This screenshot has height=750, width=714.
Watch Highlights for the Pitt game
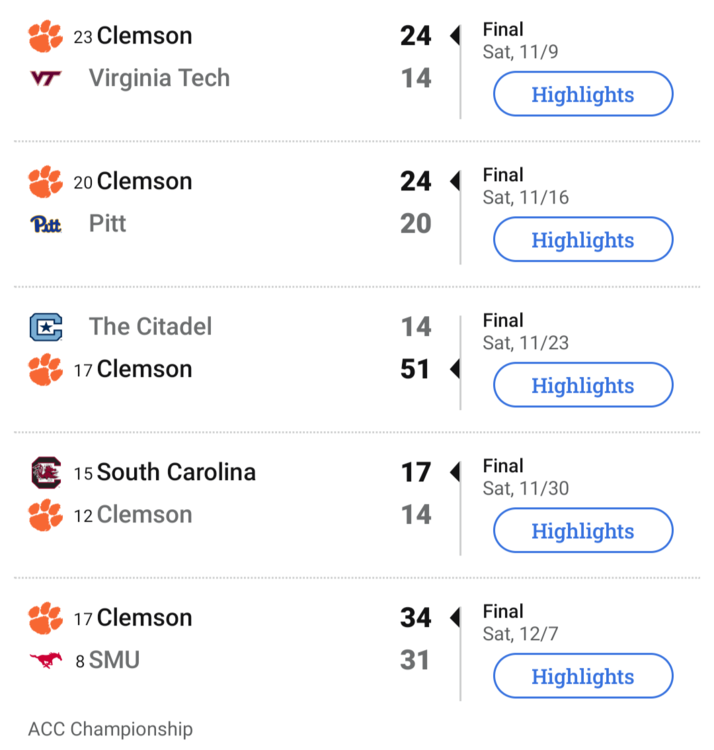pos(583,240)
